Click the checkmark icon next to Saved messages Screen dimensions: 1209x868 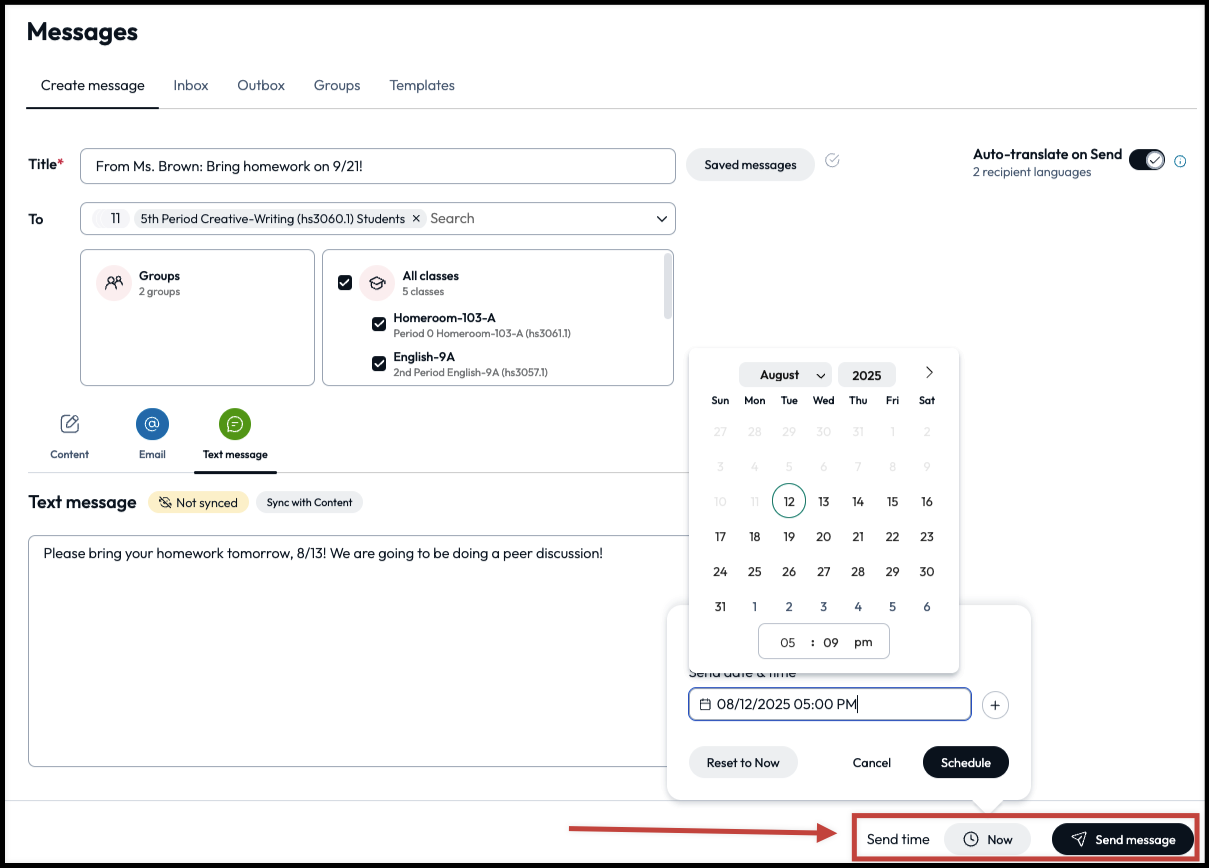pyautogui.click(x=832, y=161)
